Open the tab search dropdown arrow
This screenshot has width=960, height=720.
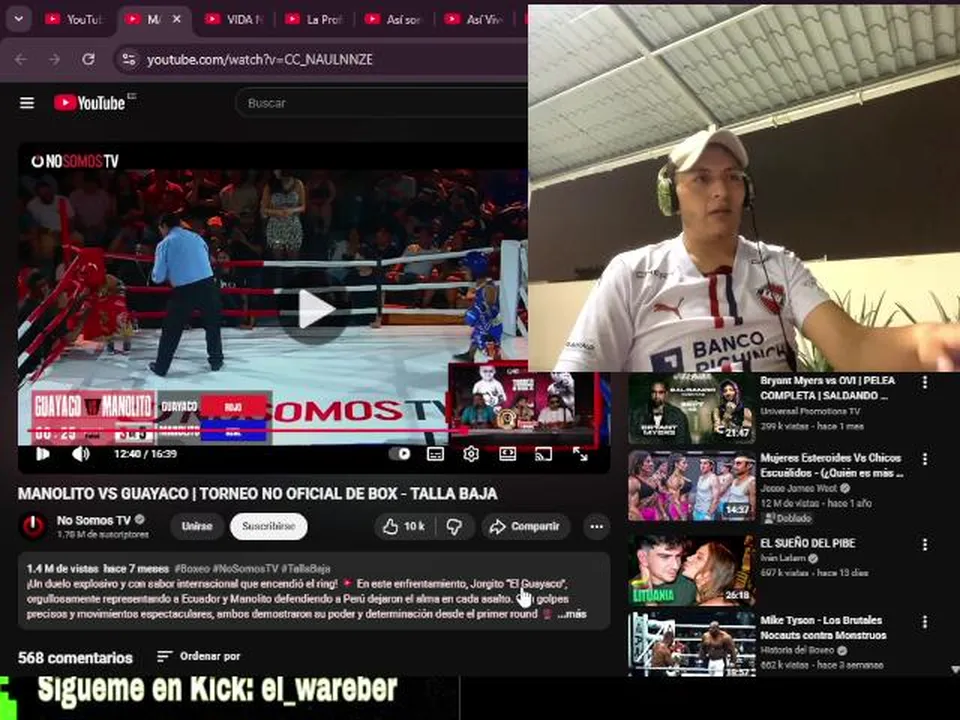[x=19, y=19]
